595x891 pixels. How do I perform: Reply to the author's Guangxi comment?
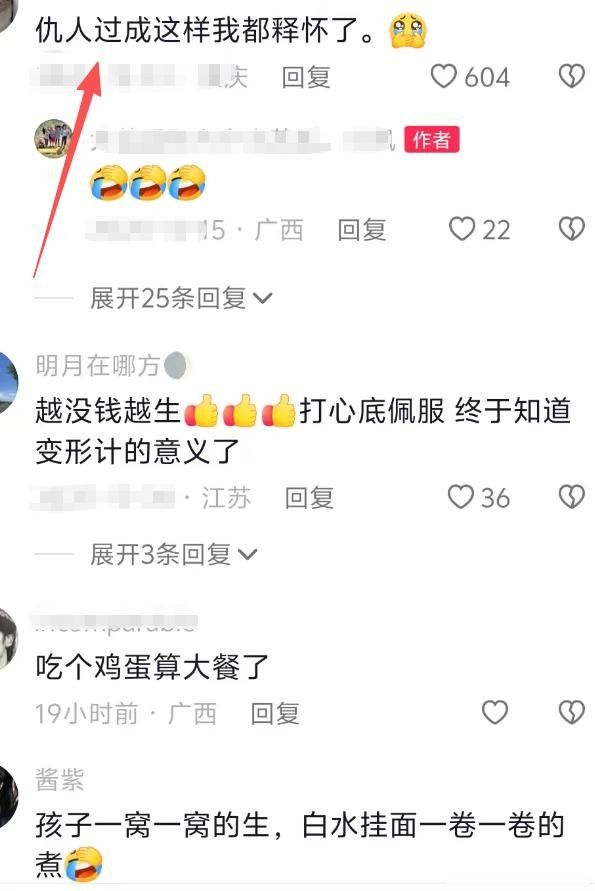361,230
